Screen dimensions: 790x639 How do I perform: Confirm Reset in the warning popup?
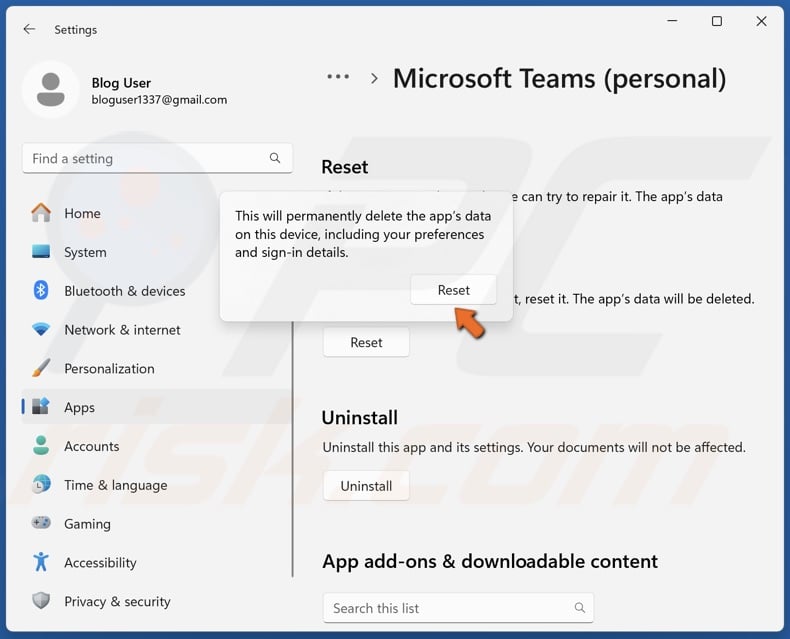coord(453,290)
